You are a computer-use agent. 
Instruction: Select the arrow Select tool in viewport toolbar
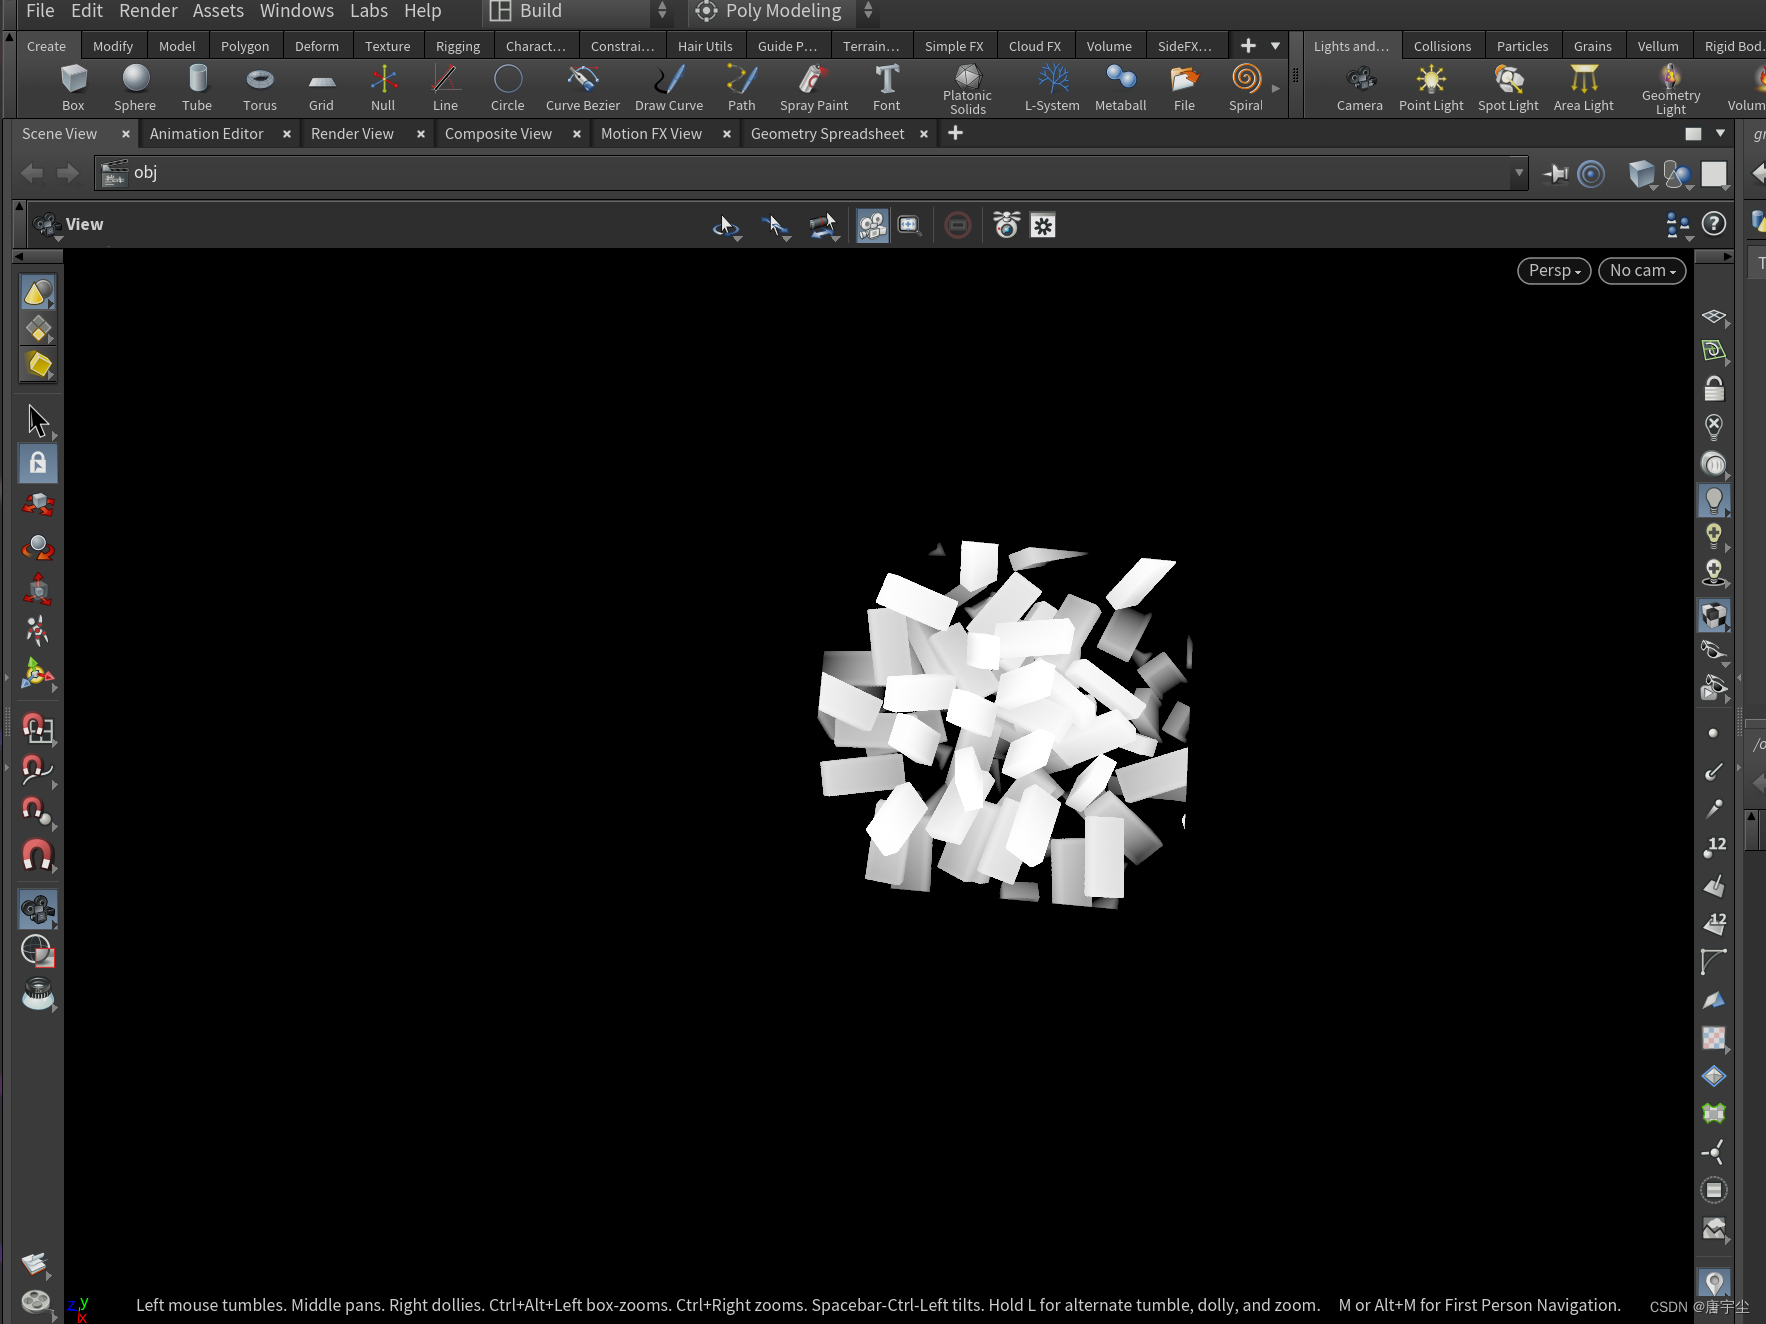point(38,421)
